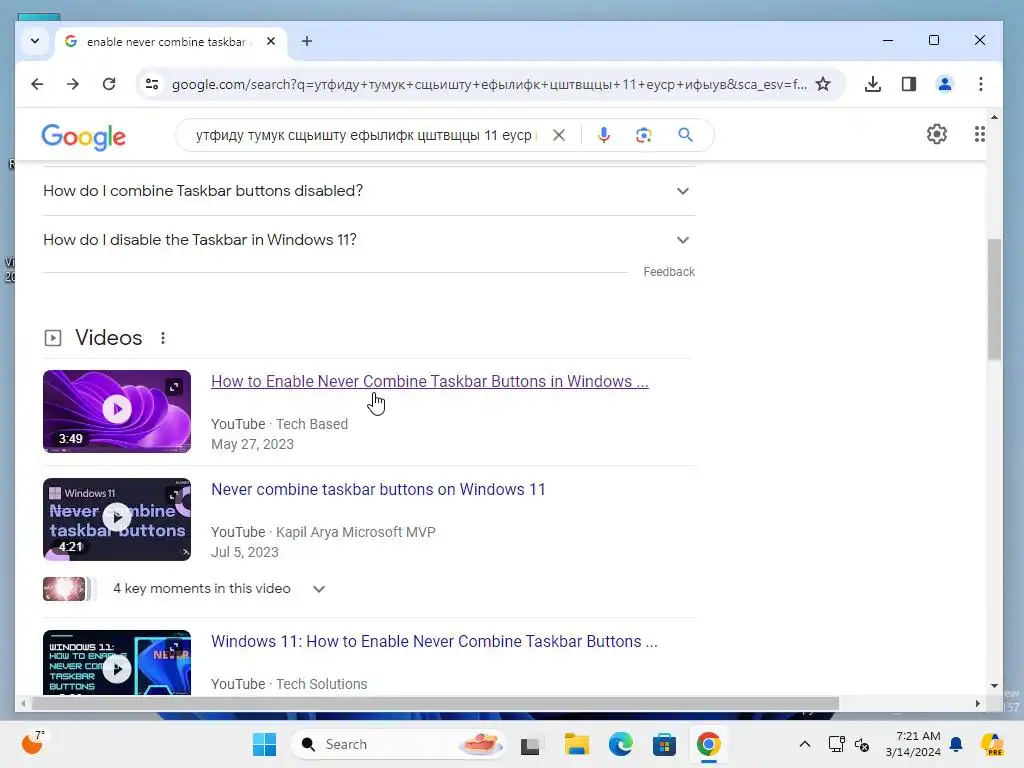Open Chrome downloads
This screenshot has width=1024, height=768.
[872, 84]
